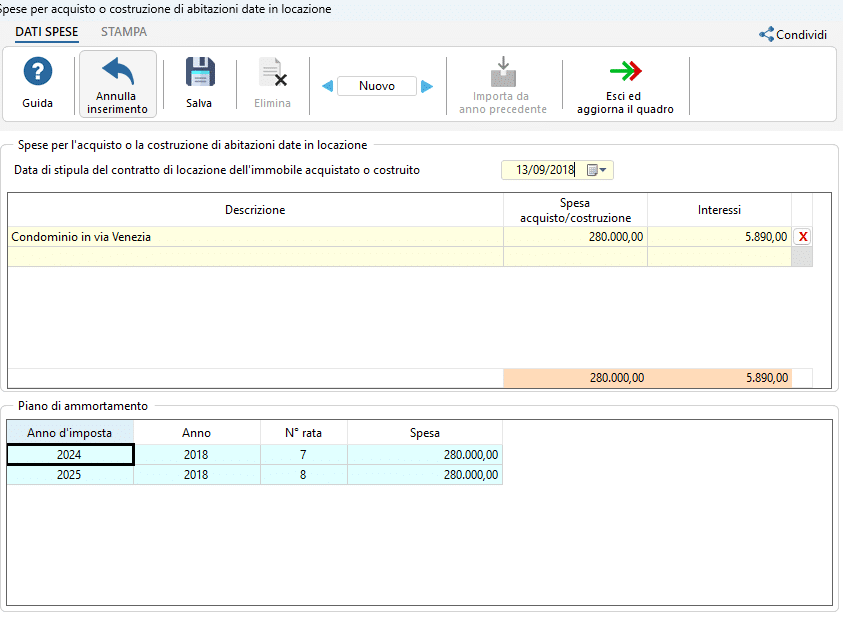Delete row with red X button
The height and width of the screenshot is (617, 843).
pyautogui.click(x=803, y=236)
